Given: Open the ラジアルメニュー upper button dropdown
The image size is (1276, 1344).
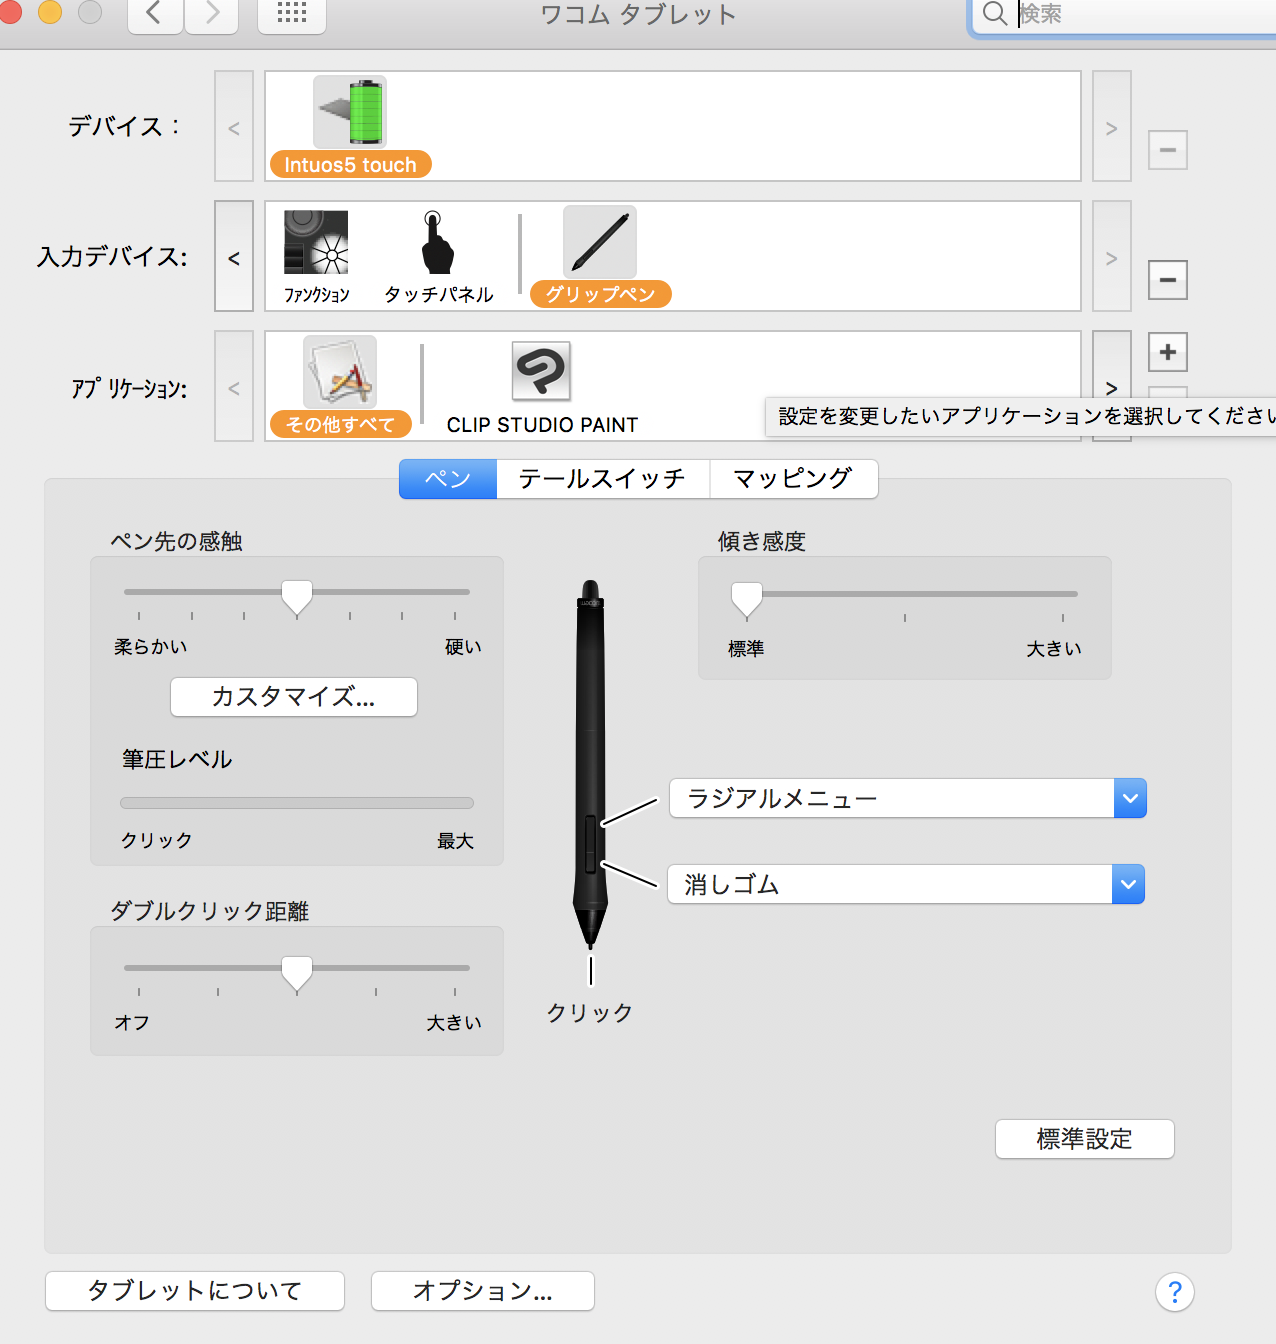Looking at the screenshot, I should 1129,798.
